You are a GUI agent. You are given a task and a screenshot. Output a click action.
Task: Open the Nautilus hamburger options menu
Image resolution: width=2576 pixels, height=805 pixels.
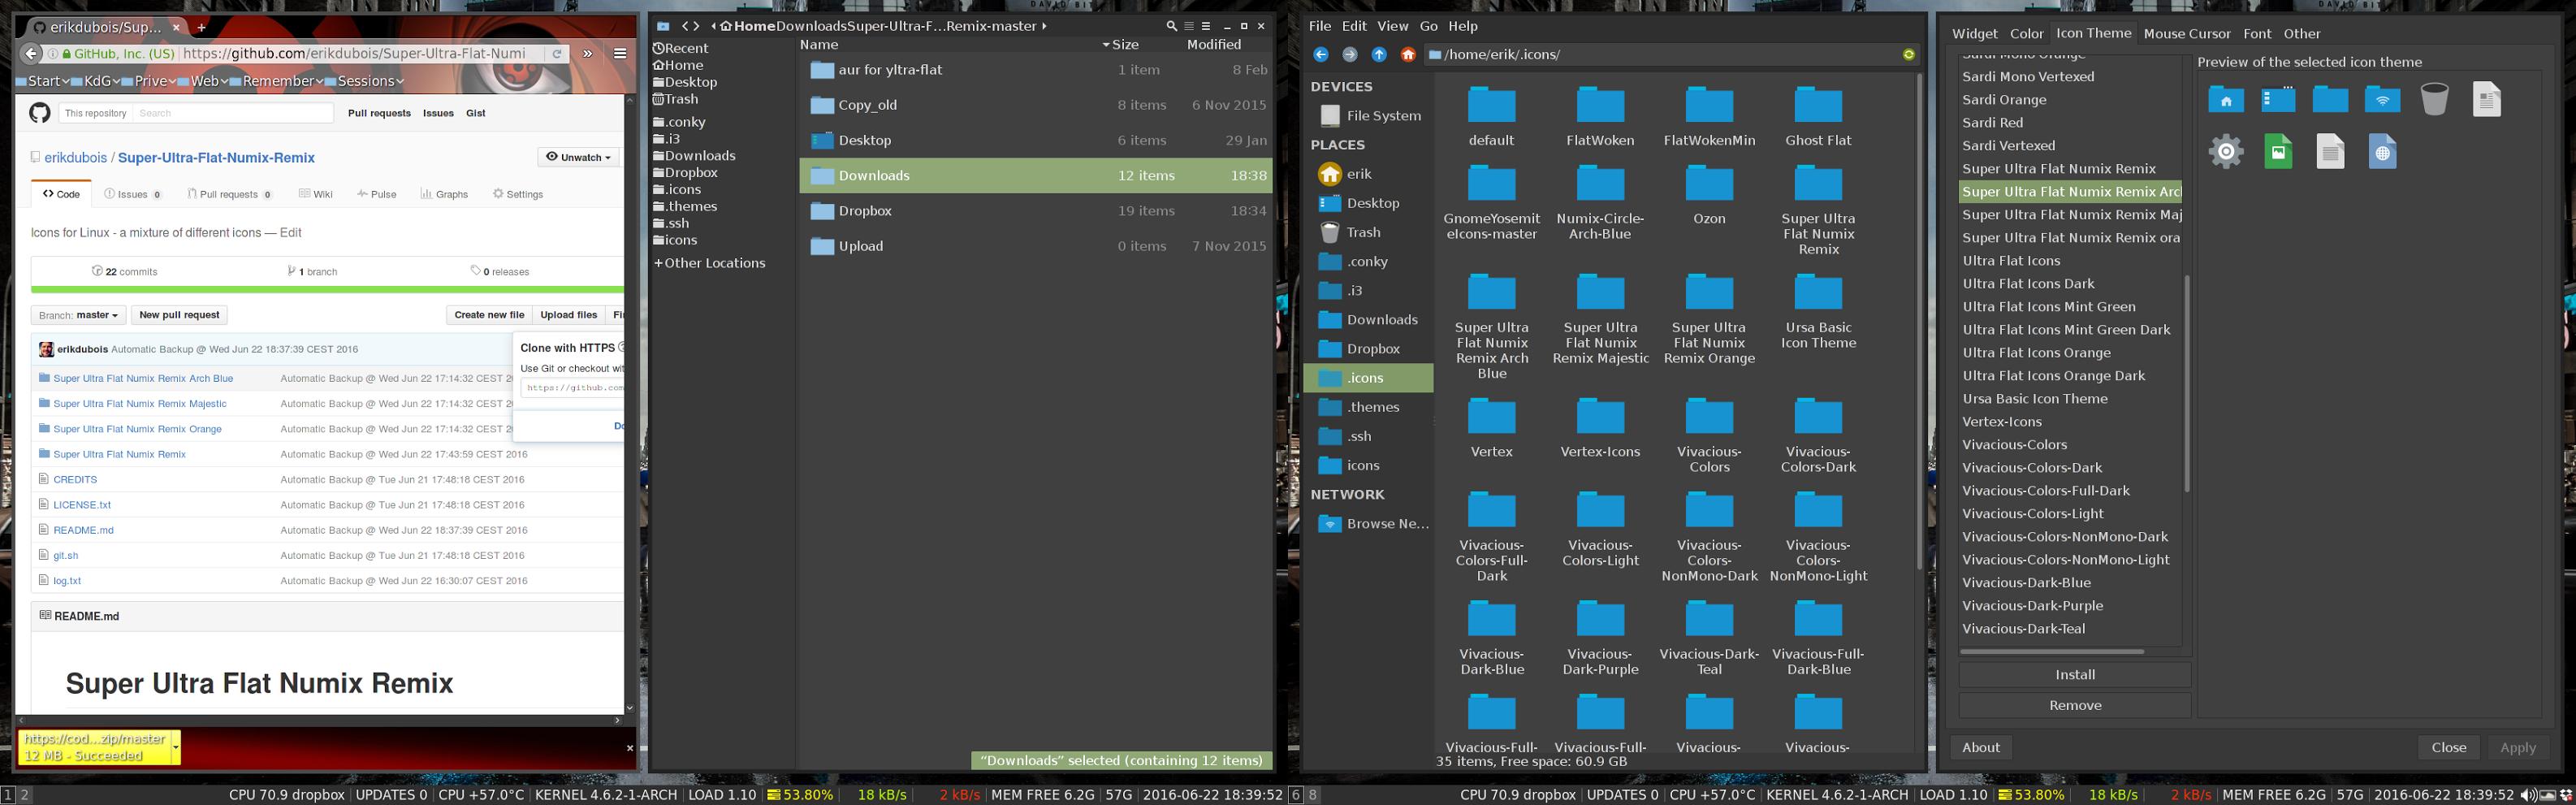[x=1206, y=26]
